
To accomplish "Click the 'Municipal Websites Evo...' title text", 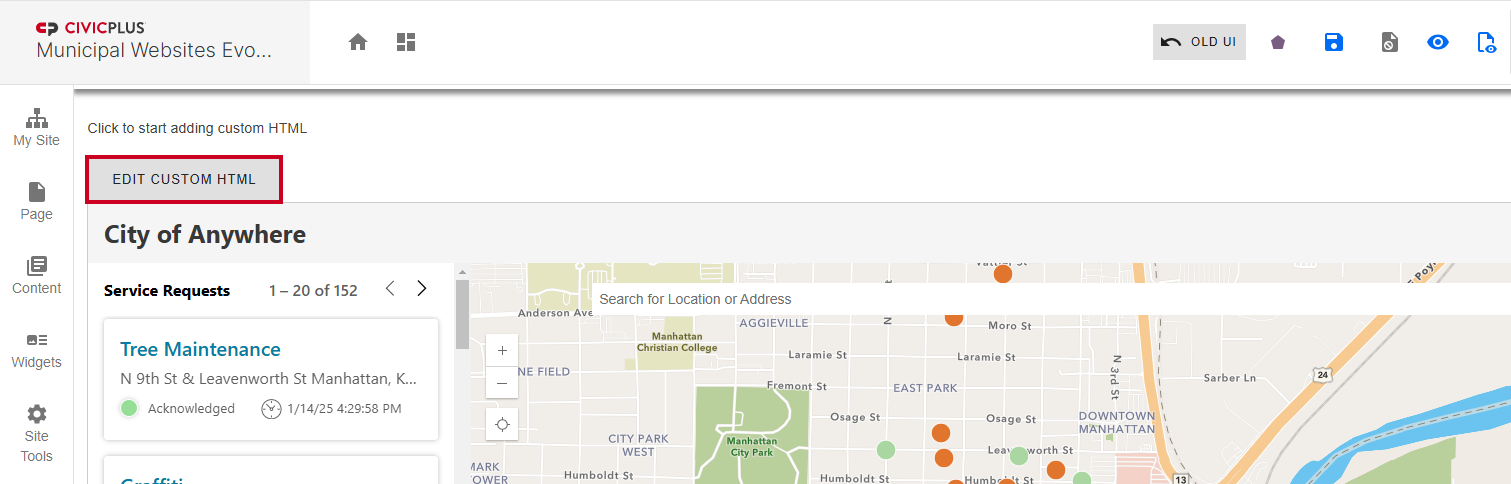I will (154, 50).
